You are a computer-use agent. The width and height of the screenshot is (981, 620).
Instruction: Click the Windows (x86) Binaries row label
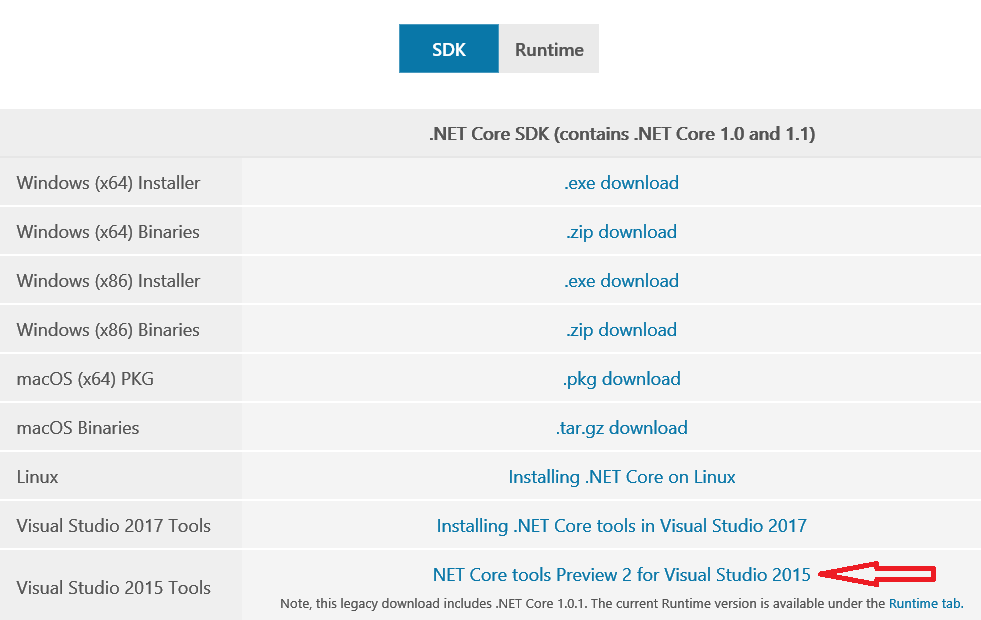coord(108,330)
